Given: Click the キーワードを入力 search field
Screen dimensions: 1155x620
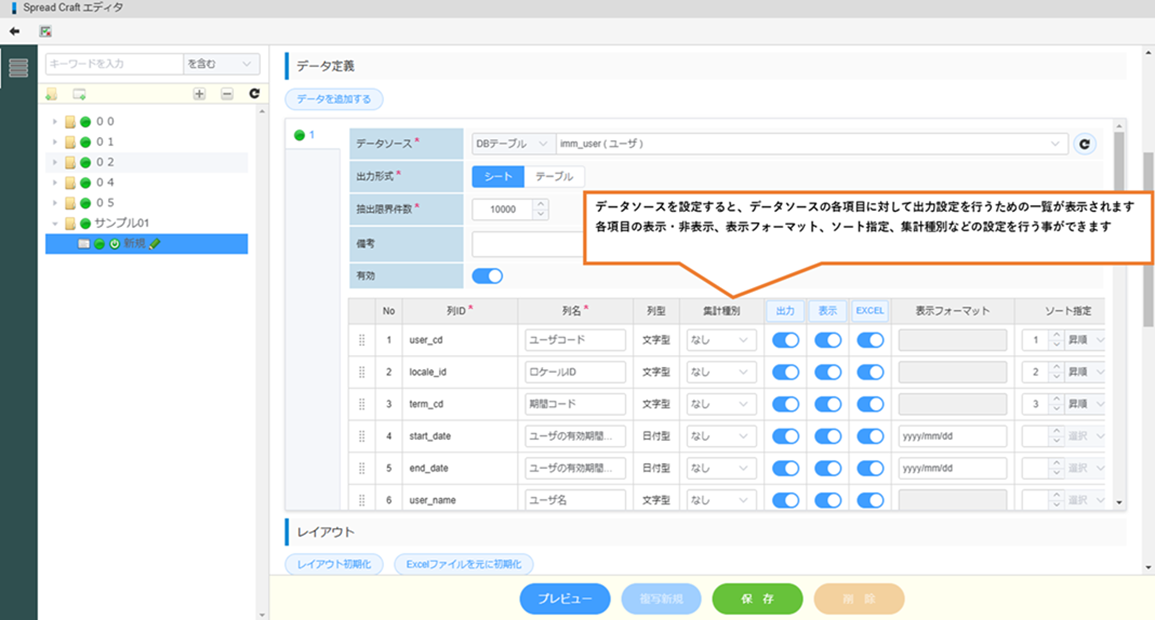Looking at the screenshot, I should click(113, 64).
